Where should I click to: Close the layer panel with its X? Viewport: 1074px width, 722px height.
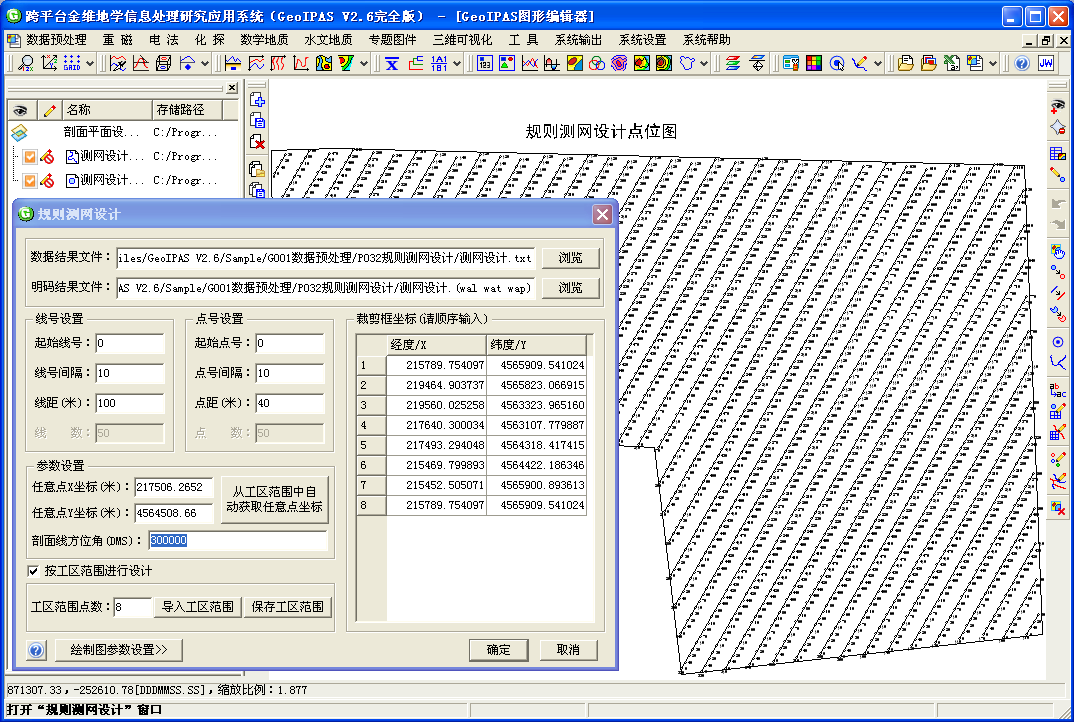[232, 88]
